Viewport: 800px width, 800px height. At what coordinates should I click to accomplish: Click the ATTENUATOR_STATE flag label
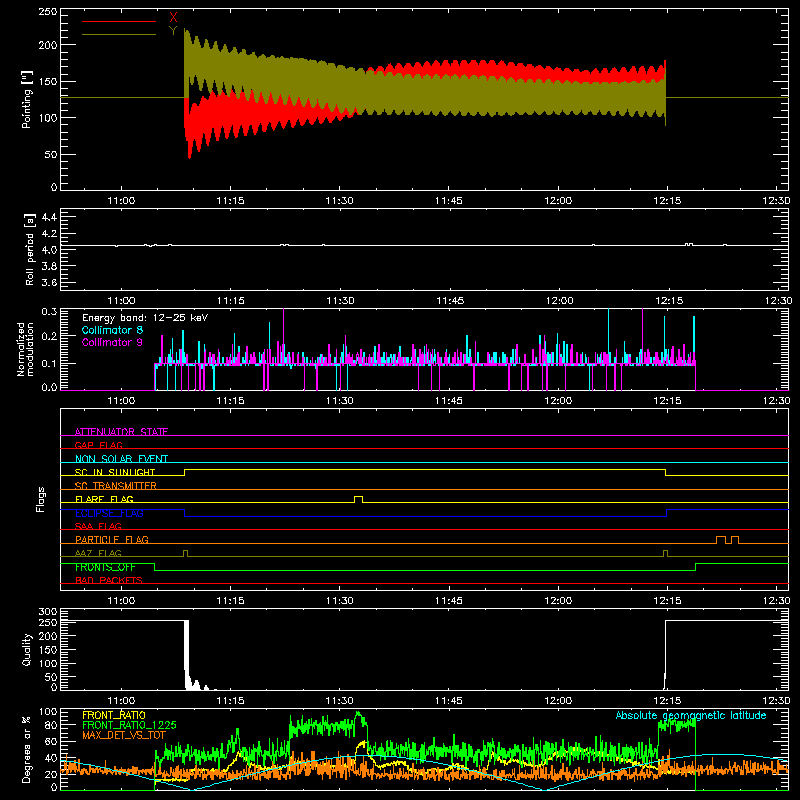(x=121, y=432)
